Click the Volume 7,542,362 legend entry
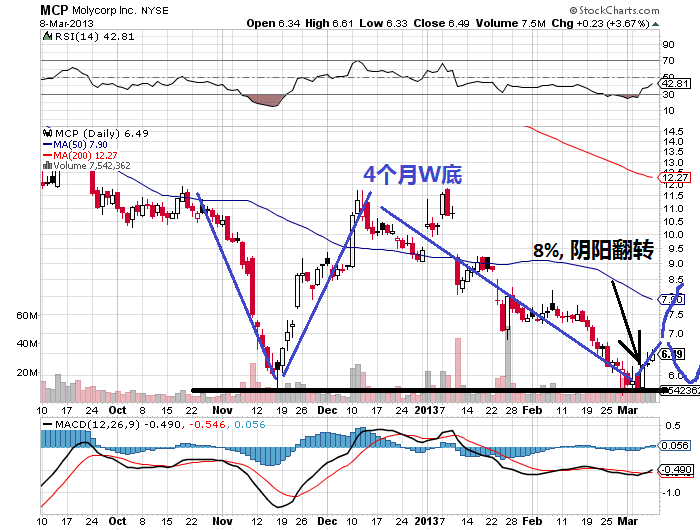 point(92,166)
